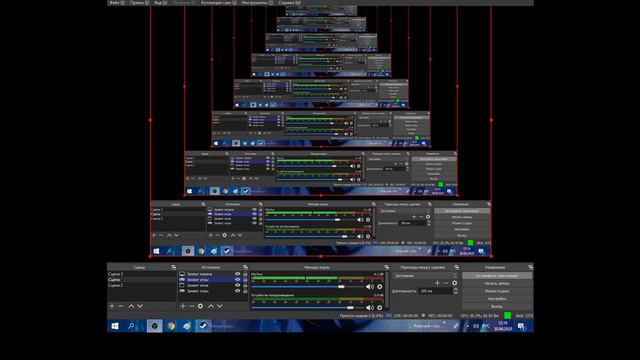This screenshot has height=360, width=640.
Task: Decrease transition duration with the down arrow
Action: pyautogui.click(x=456, y=293)
